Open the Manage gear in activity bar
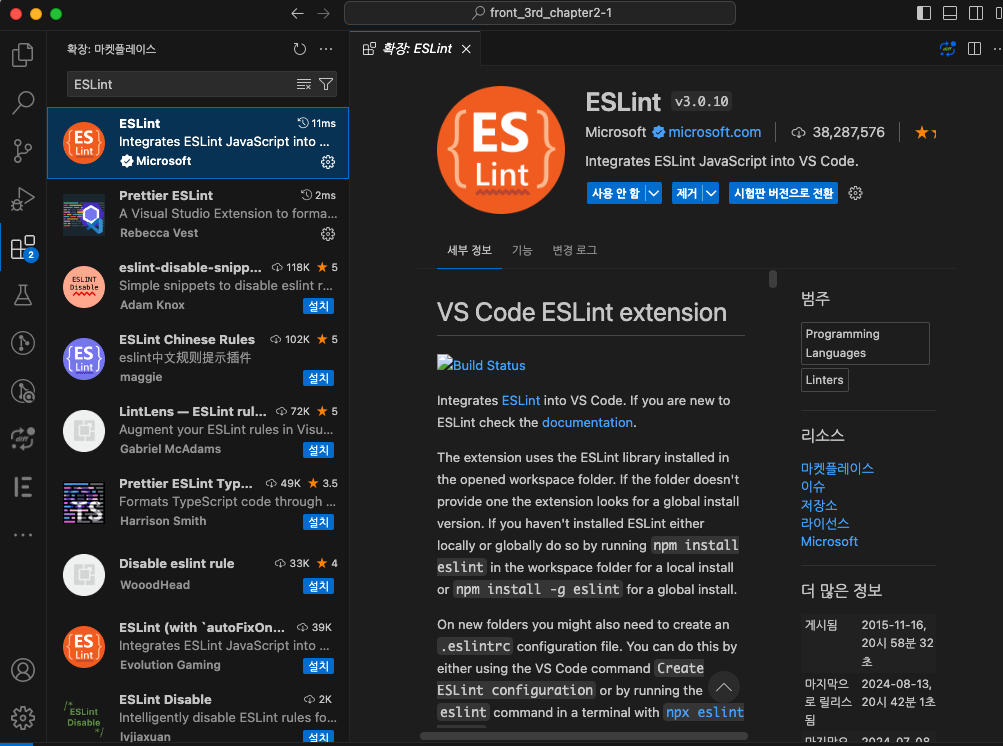 pyautogui.click(x=23, y=718)
